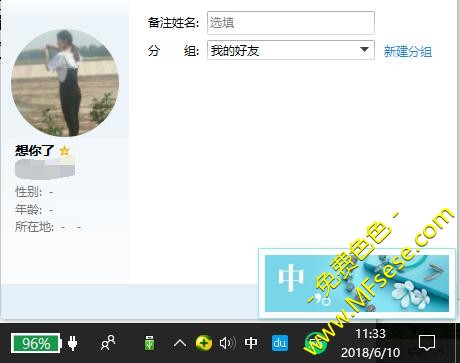The width and height of the screenshot is (460, 363).
Task: Click the 所在地 label
Action: click(34, 227)
